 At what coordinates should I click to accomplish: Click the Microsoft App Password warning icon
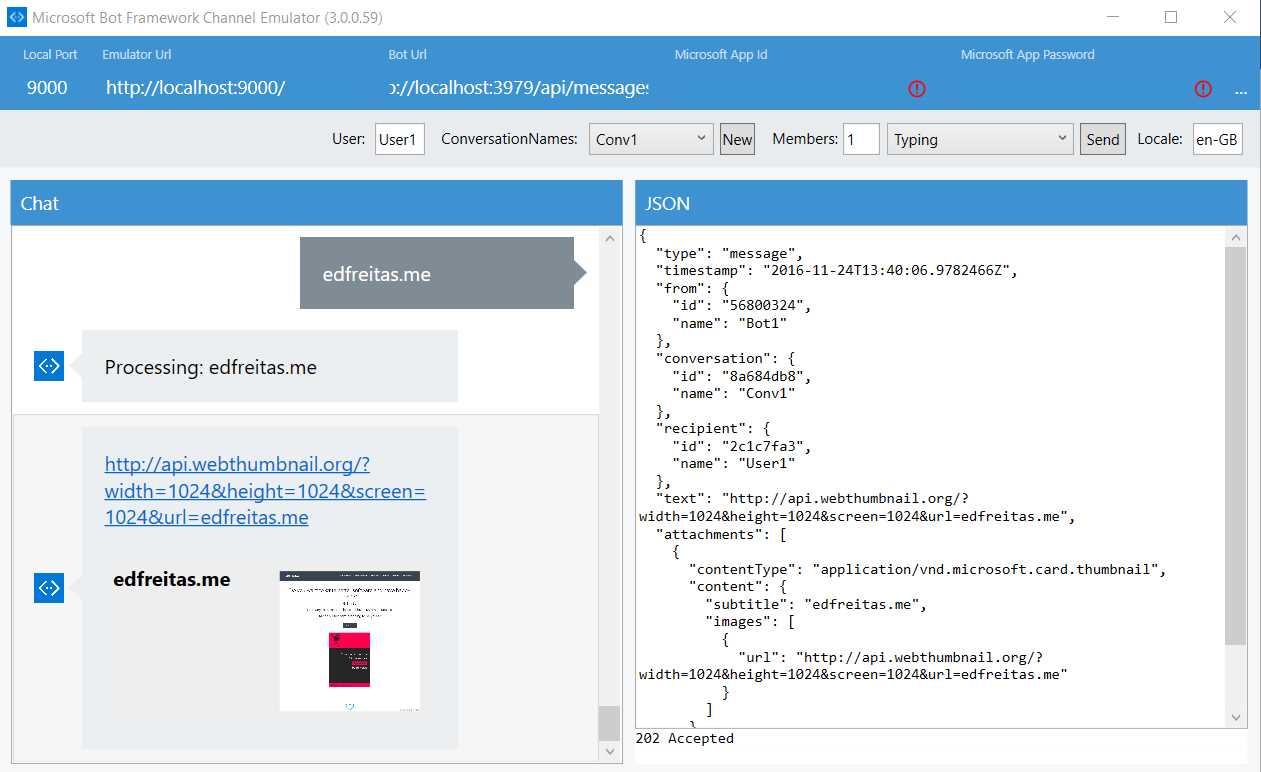click(1203, 89)
